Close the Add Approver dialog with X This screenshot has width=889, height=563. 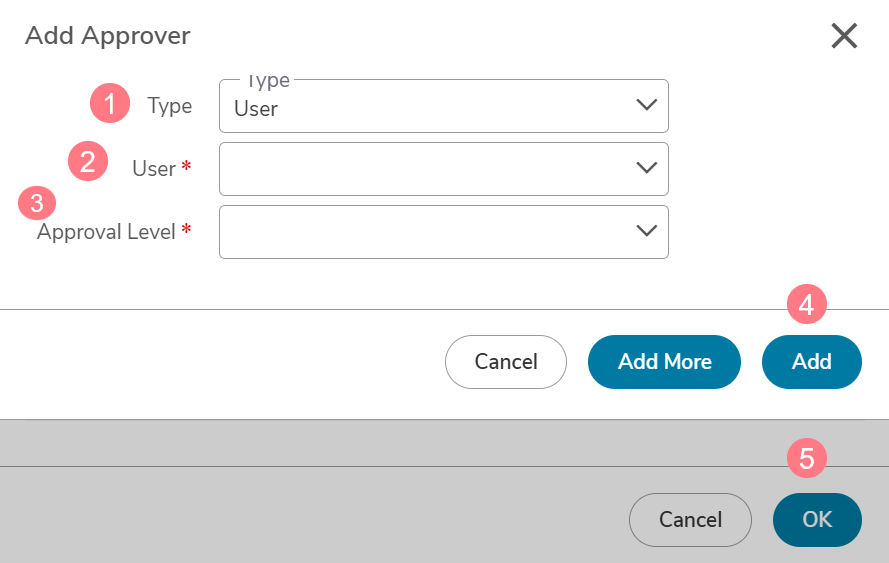(844, 36)
